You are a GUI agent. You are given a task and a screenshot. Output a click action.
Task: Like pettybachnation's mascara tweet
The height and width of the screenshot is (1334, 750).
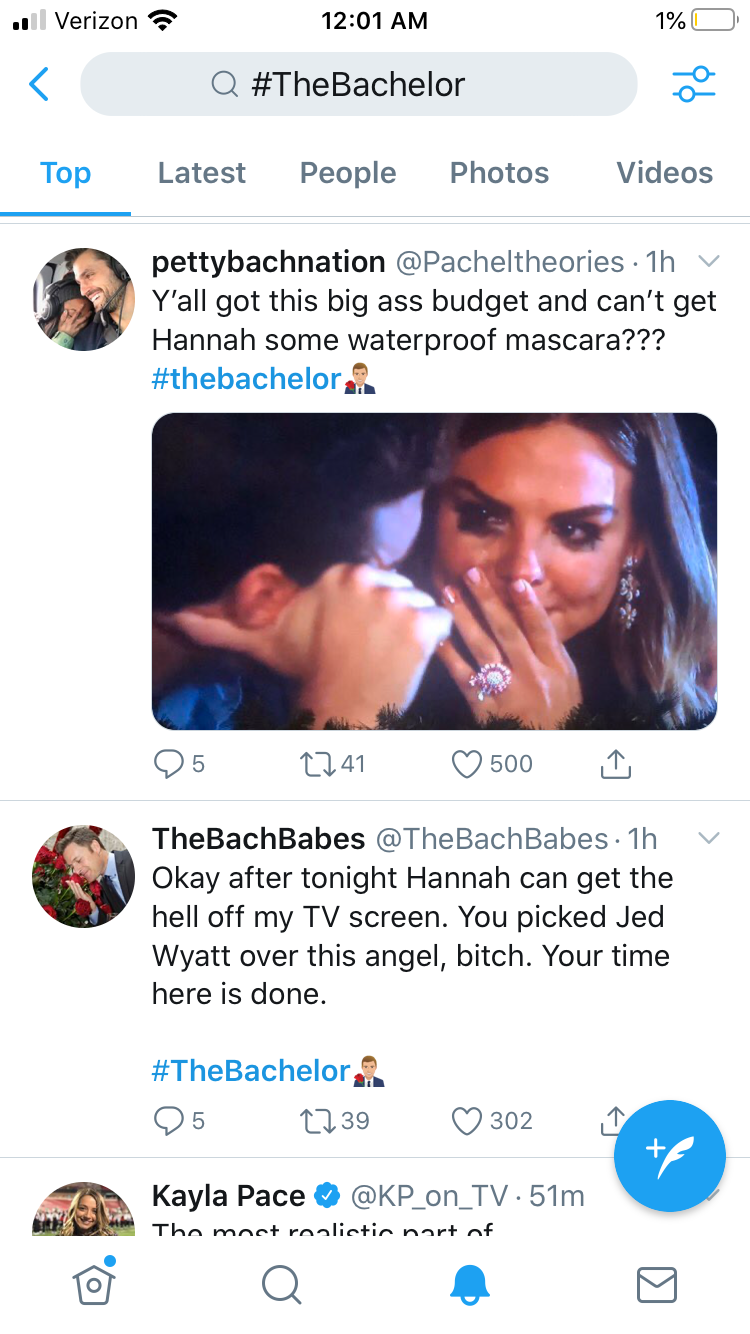(x=468, y=765)
